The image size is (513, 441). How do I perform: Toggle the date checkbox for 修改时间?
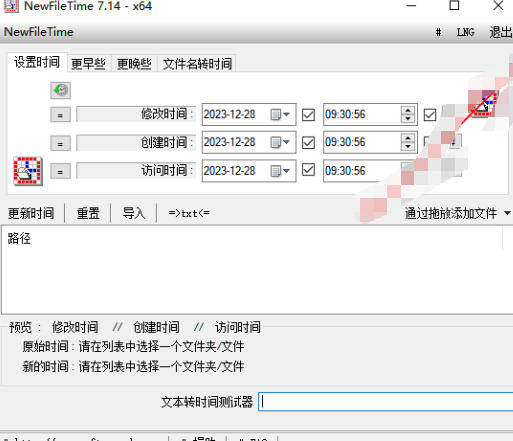coord(308,115)
